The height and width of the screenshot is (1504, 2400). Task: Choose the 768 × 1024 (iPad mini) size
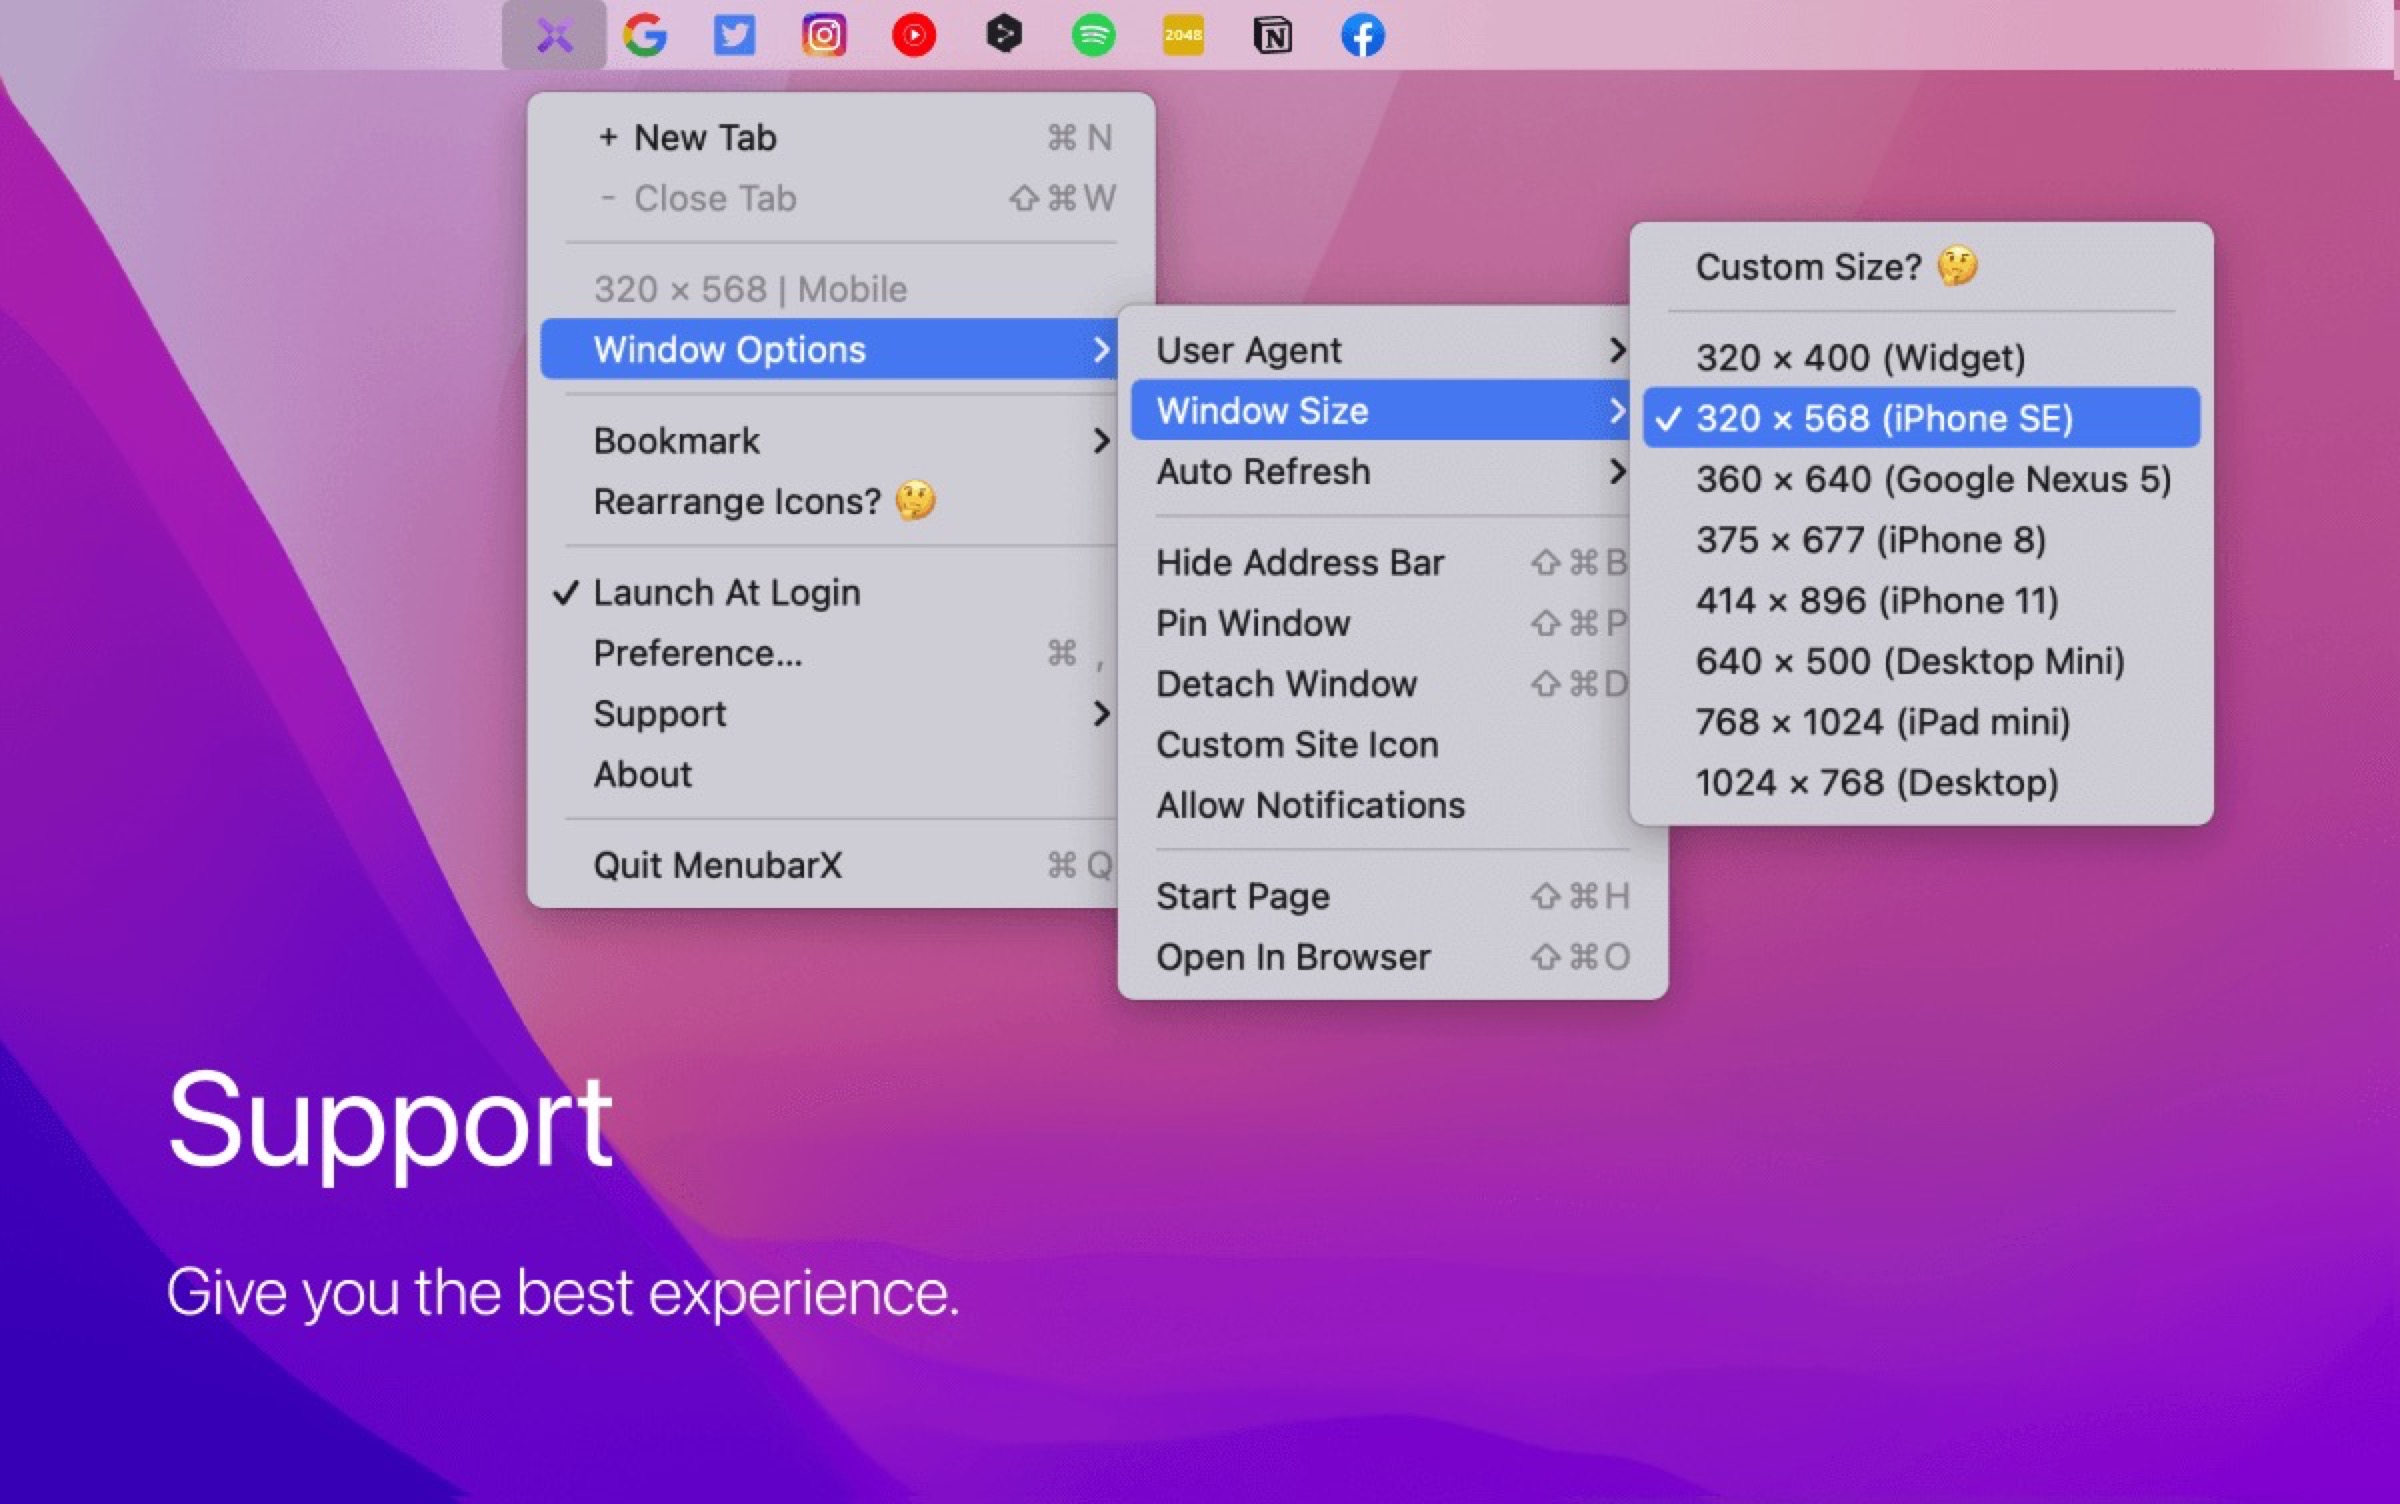(x=1882, y=722)
